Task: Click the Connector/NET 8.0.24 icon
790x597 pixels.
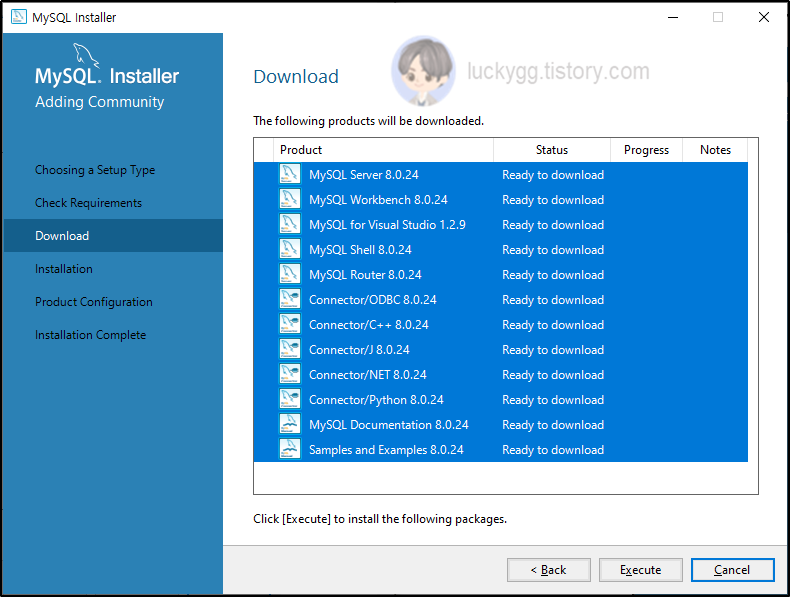Action: pos(290,374)
